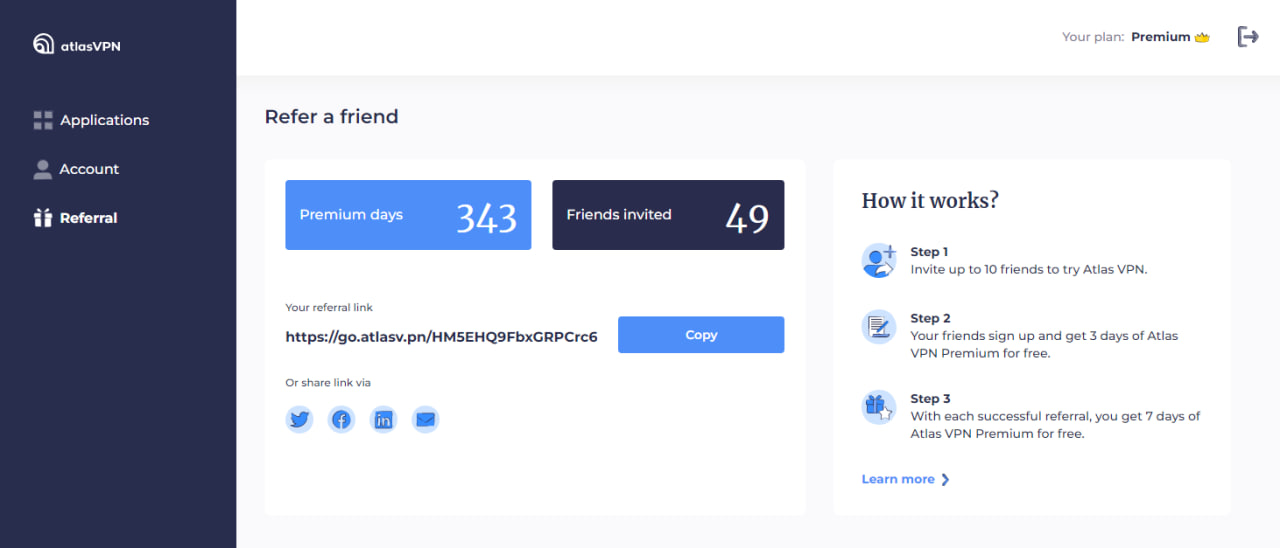Screen dimensions: 1280x548
Task: Click the Step 3 gift reward icon
Action: [x=879, y=407]
